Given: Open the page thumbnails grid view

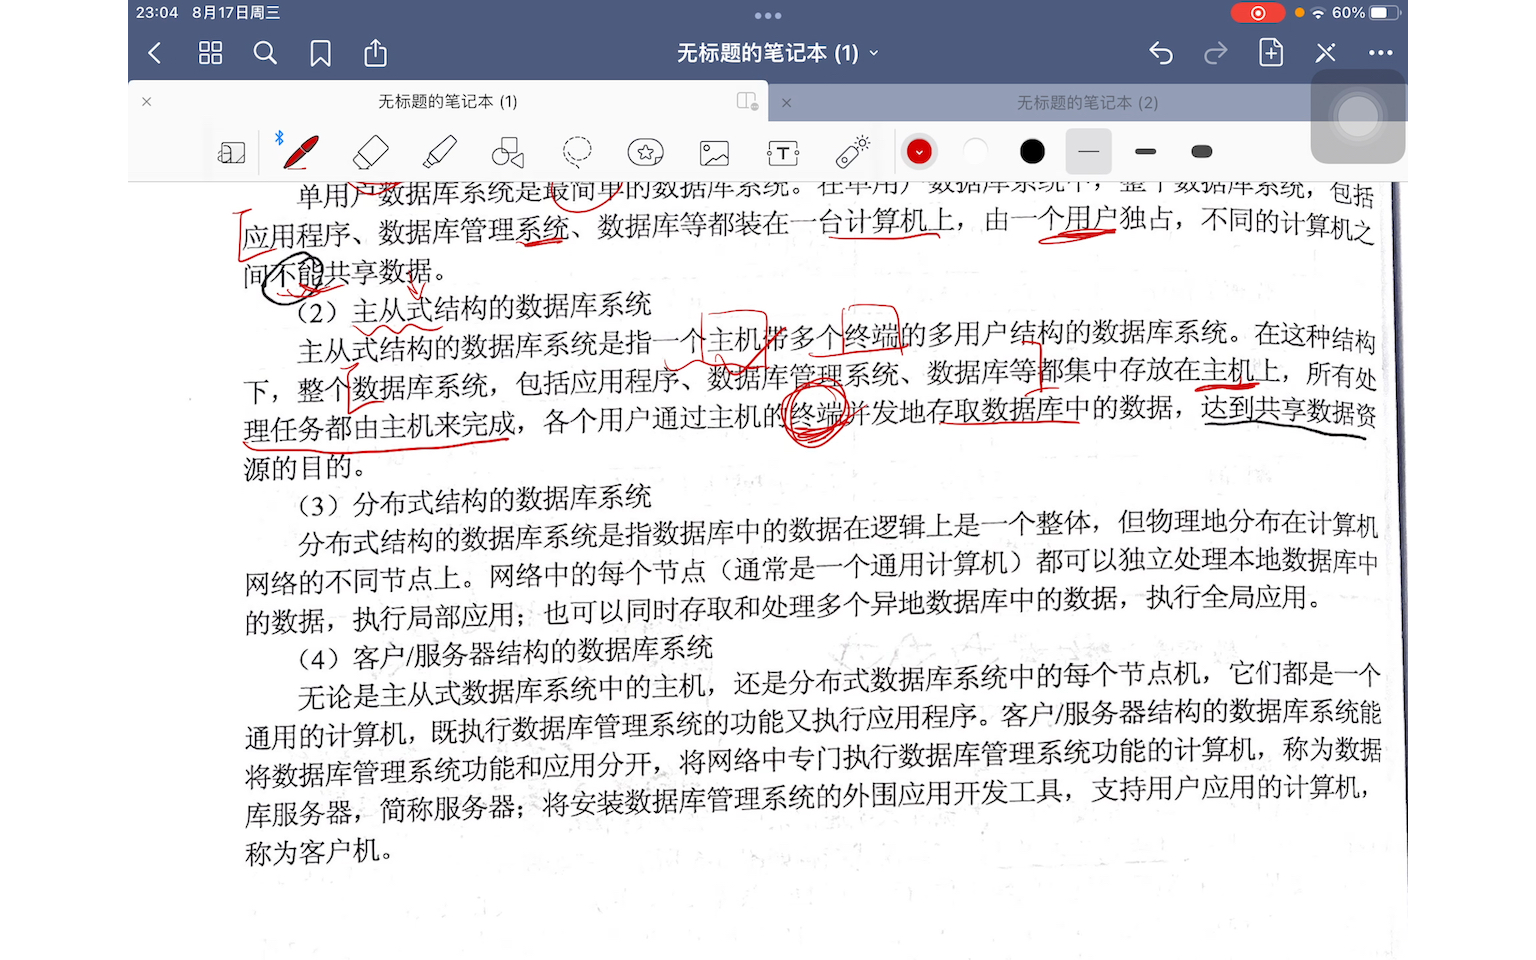Looking at the screenshot, I should (x=210, y=53).
